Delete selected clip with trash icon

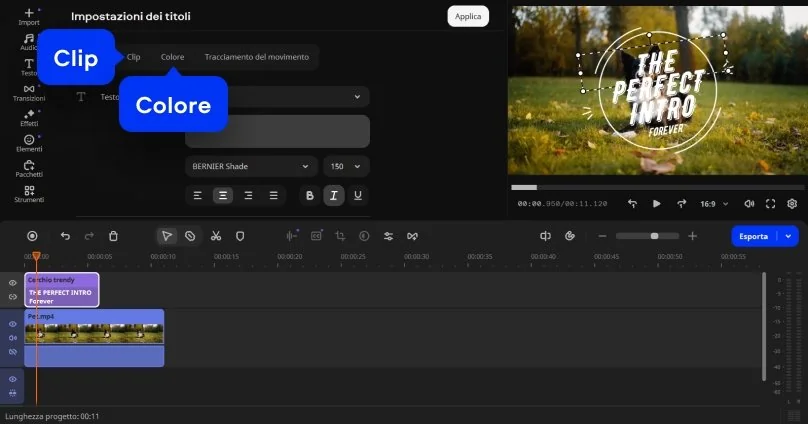click(113, 236)
